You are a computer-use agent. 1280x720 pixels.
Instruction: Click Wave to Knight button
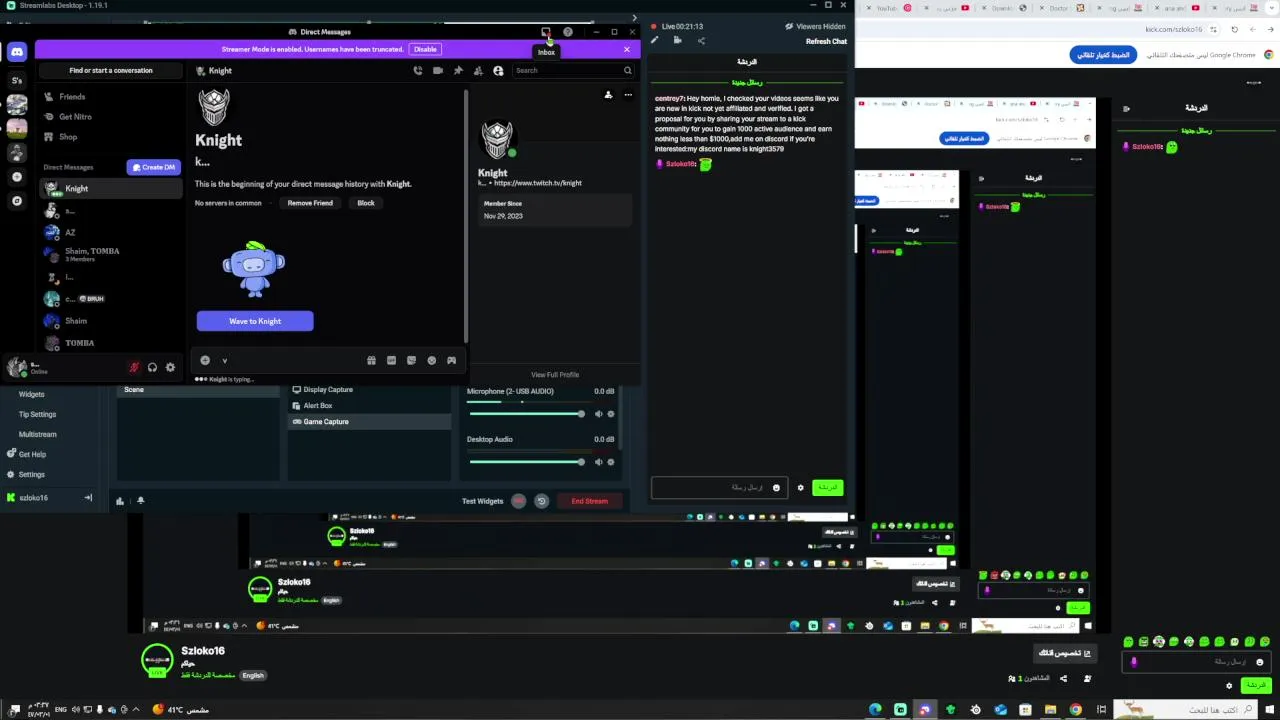(x=255, y=321)
